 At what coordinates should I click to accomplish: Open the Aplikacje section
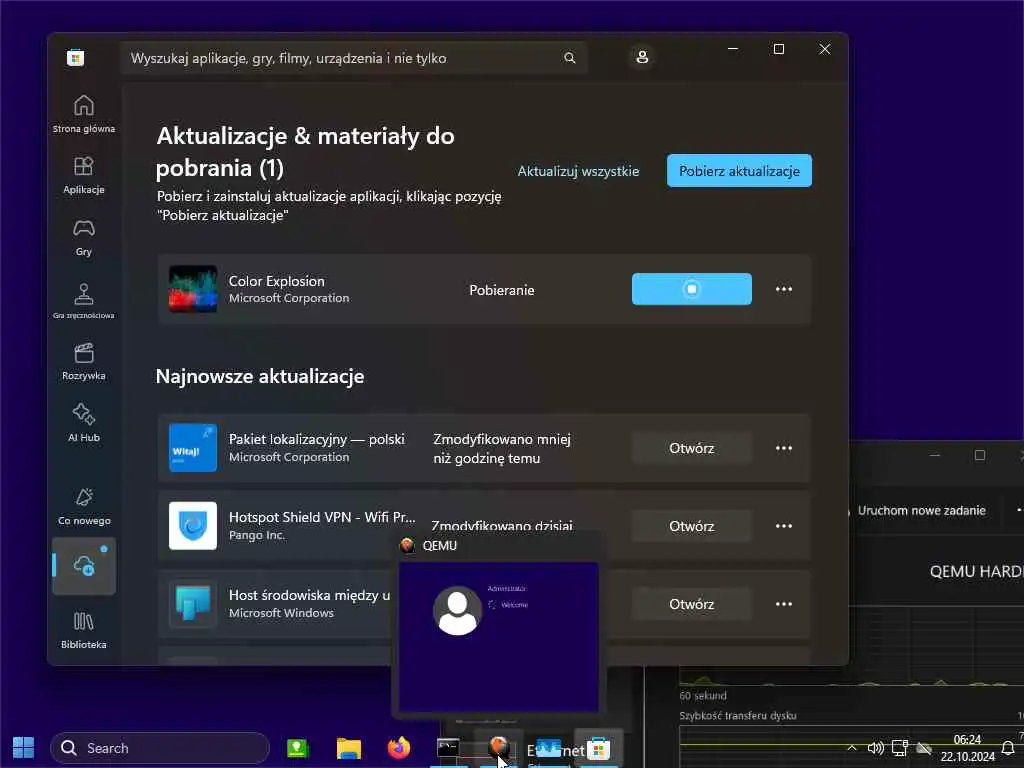pos(84,175)
